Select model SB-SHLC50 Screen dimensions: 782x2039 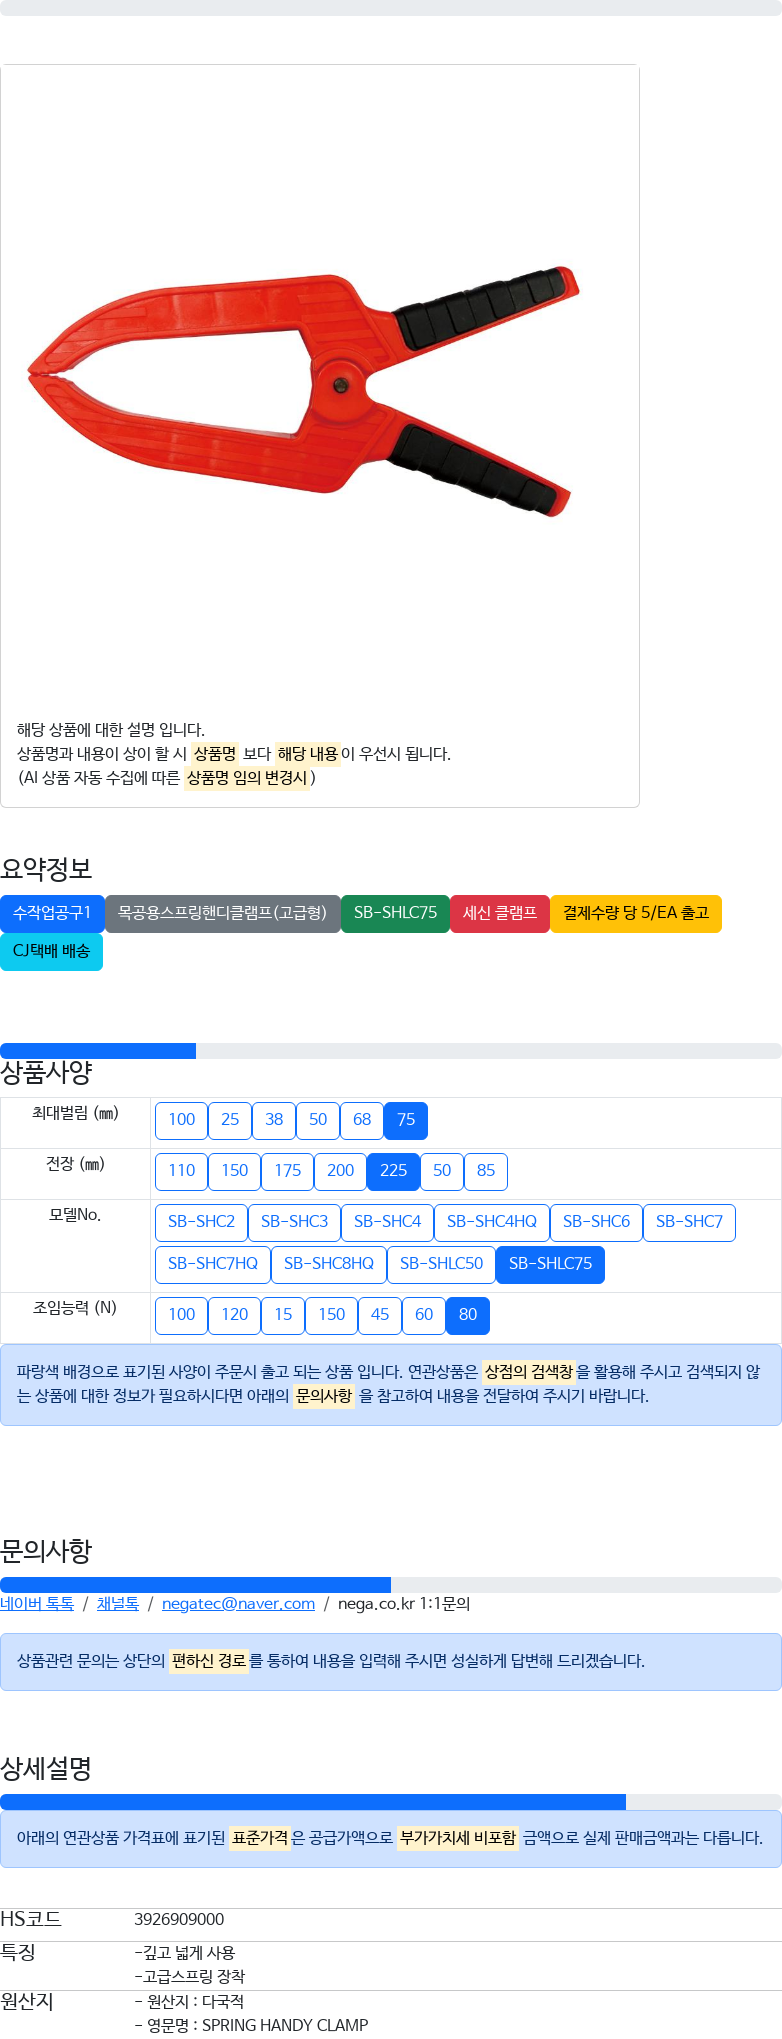point(441,1265)
